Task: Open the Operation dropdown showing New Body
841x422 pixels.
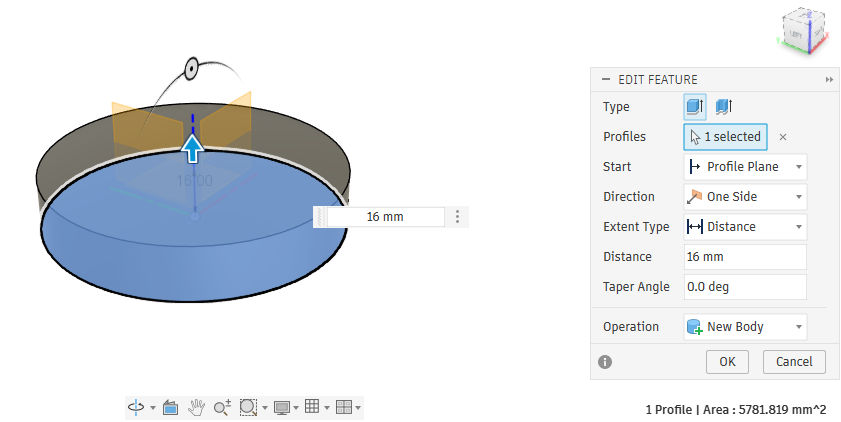Action: click(745, 327)
